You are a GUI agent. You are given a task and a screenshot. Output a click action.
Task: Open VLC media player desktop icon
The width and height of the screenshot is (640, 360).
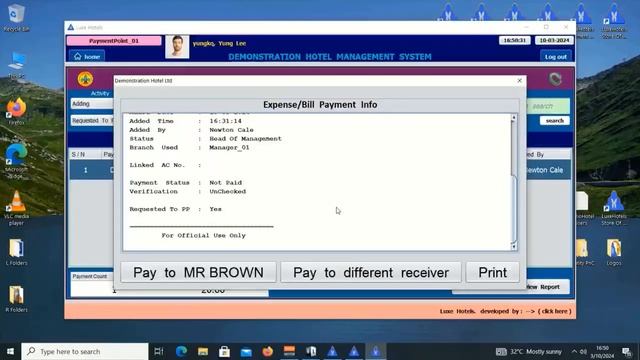[x=16, y=208]
